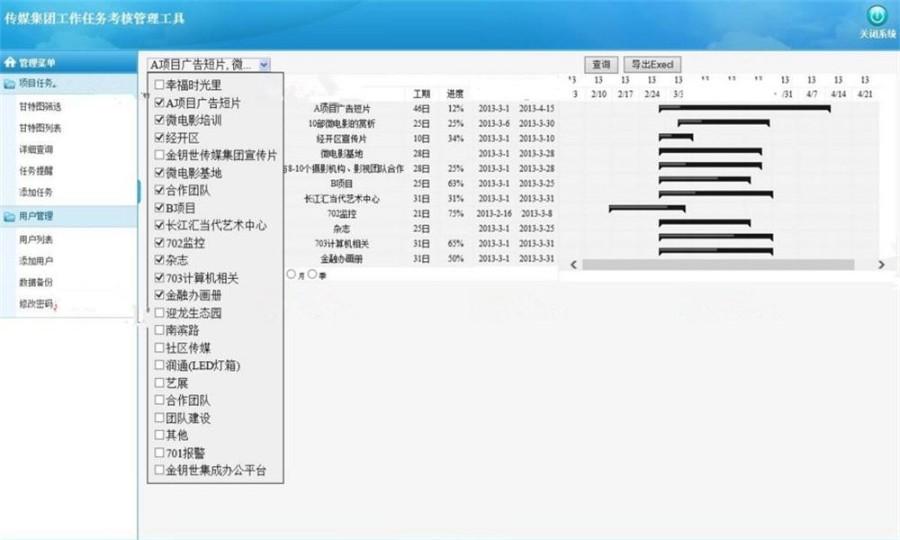Check the 幸福时光里 checkbox

(159, 85)
